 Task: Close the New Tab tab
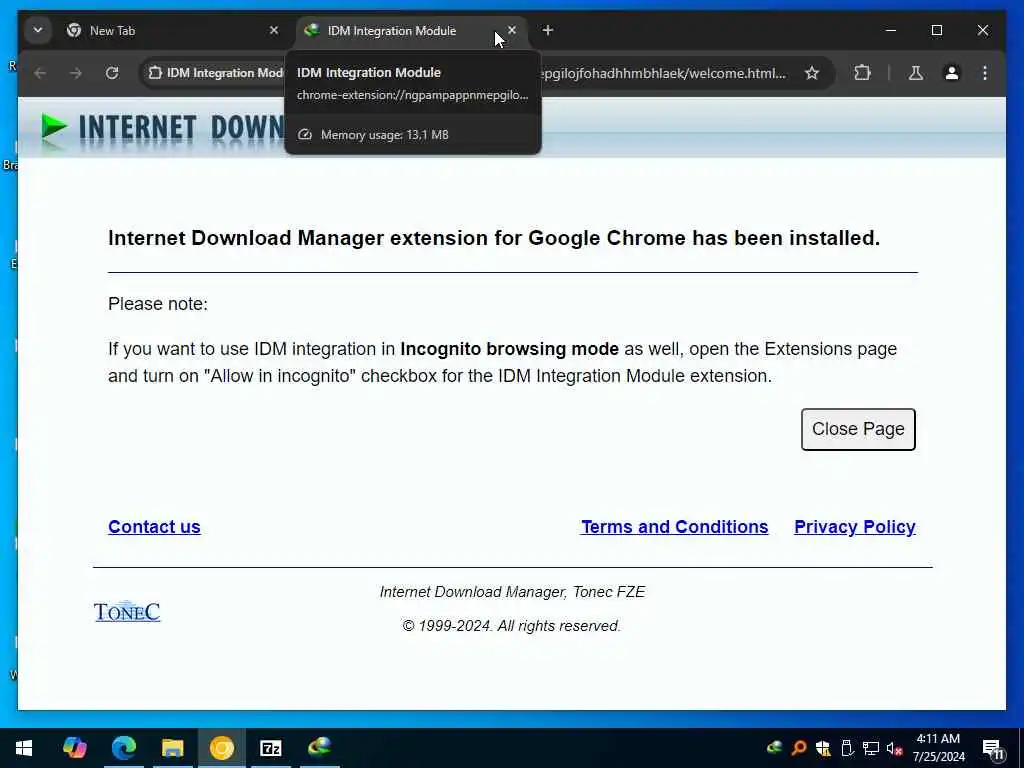(x=274, y=31)
